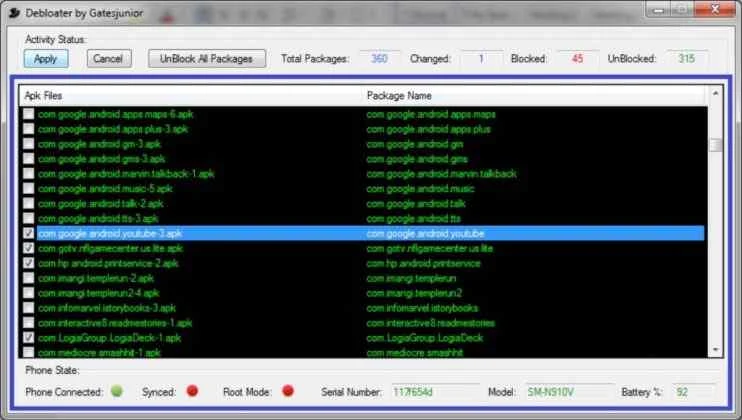The width and height of the screenshot is (742, 420).
Task: Select package com.gotv.nflgamecenter.us.lite
Action: pyautogui.click(x=430, y=248)
